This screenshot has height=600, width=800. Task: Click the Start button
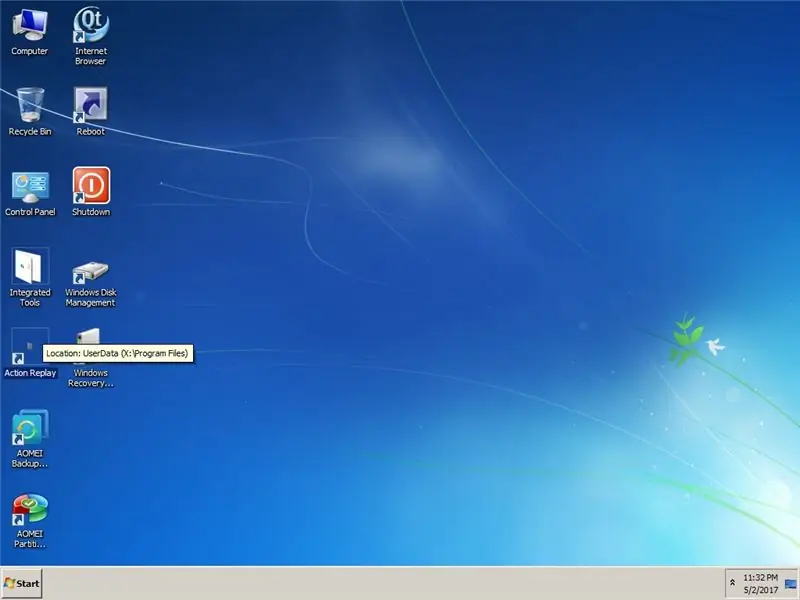pos(21,583)
